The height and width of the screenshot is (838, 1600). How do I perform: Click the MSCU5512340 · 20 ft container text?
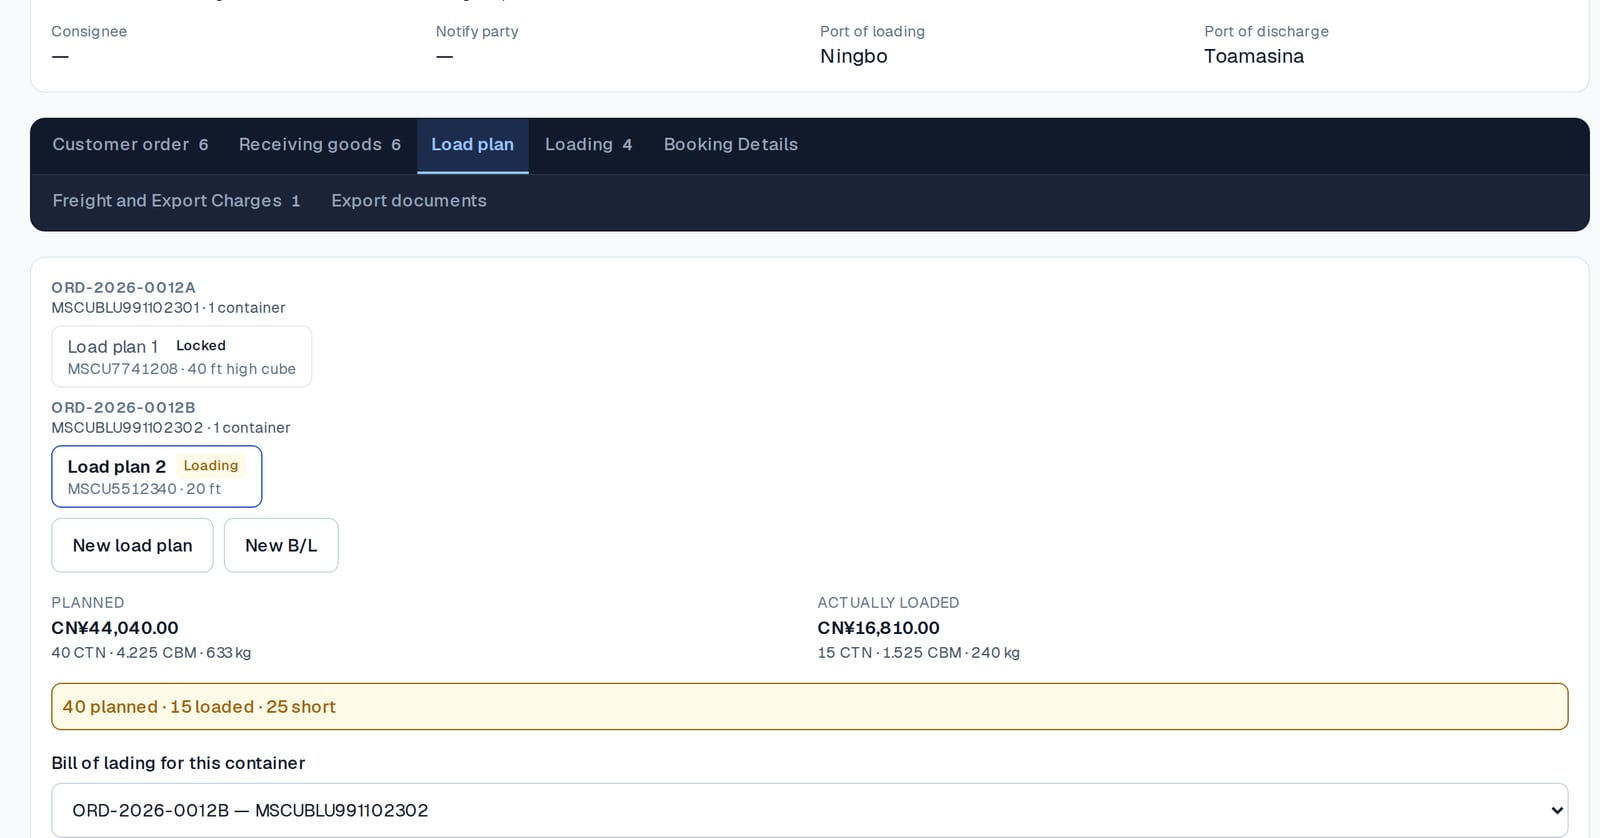[144, 489]
